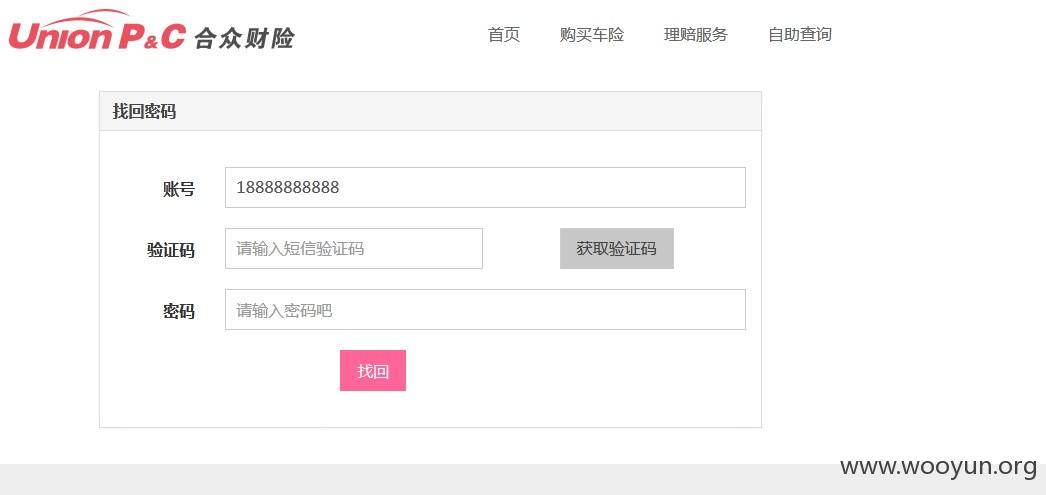The height and width of the screenshot is (495, 1046).
Task: Submit with the pink 找回 button
Action: coord(373,371)
